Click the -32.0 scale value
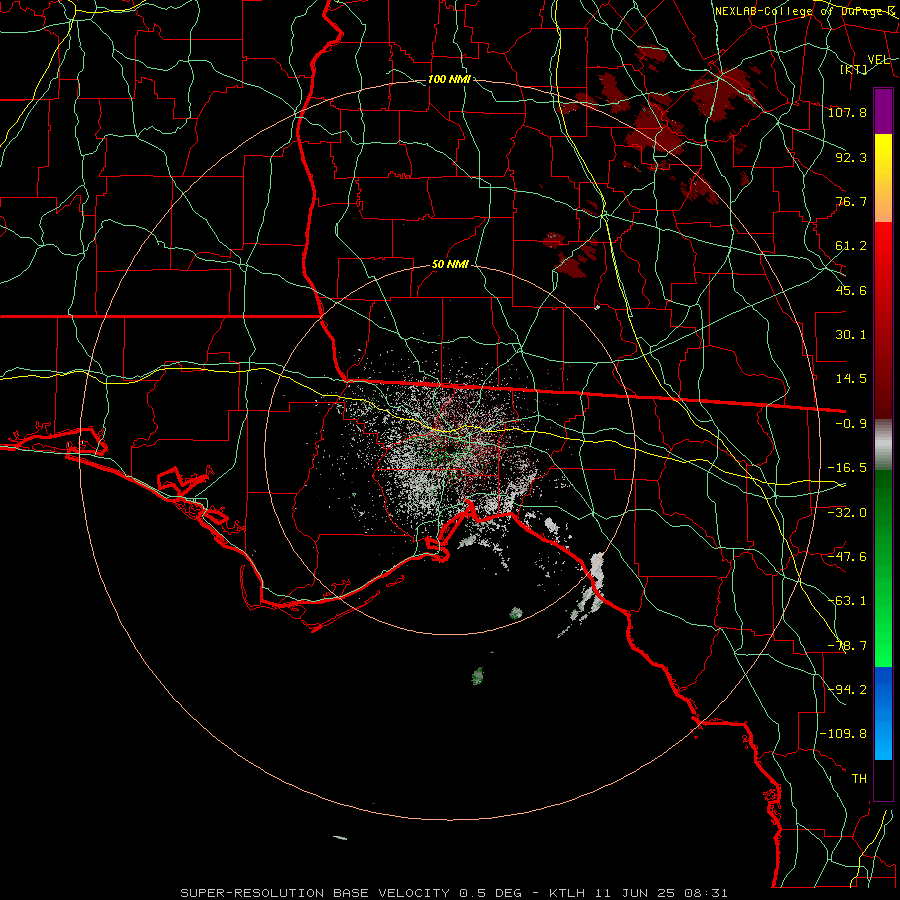 847,512
